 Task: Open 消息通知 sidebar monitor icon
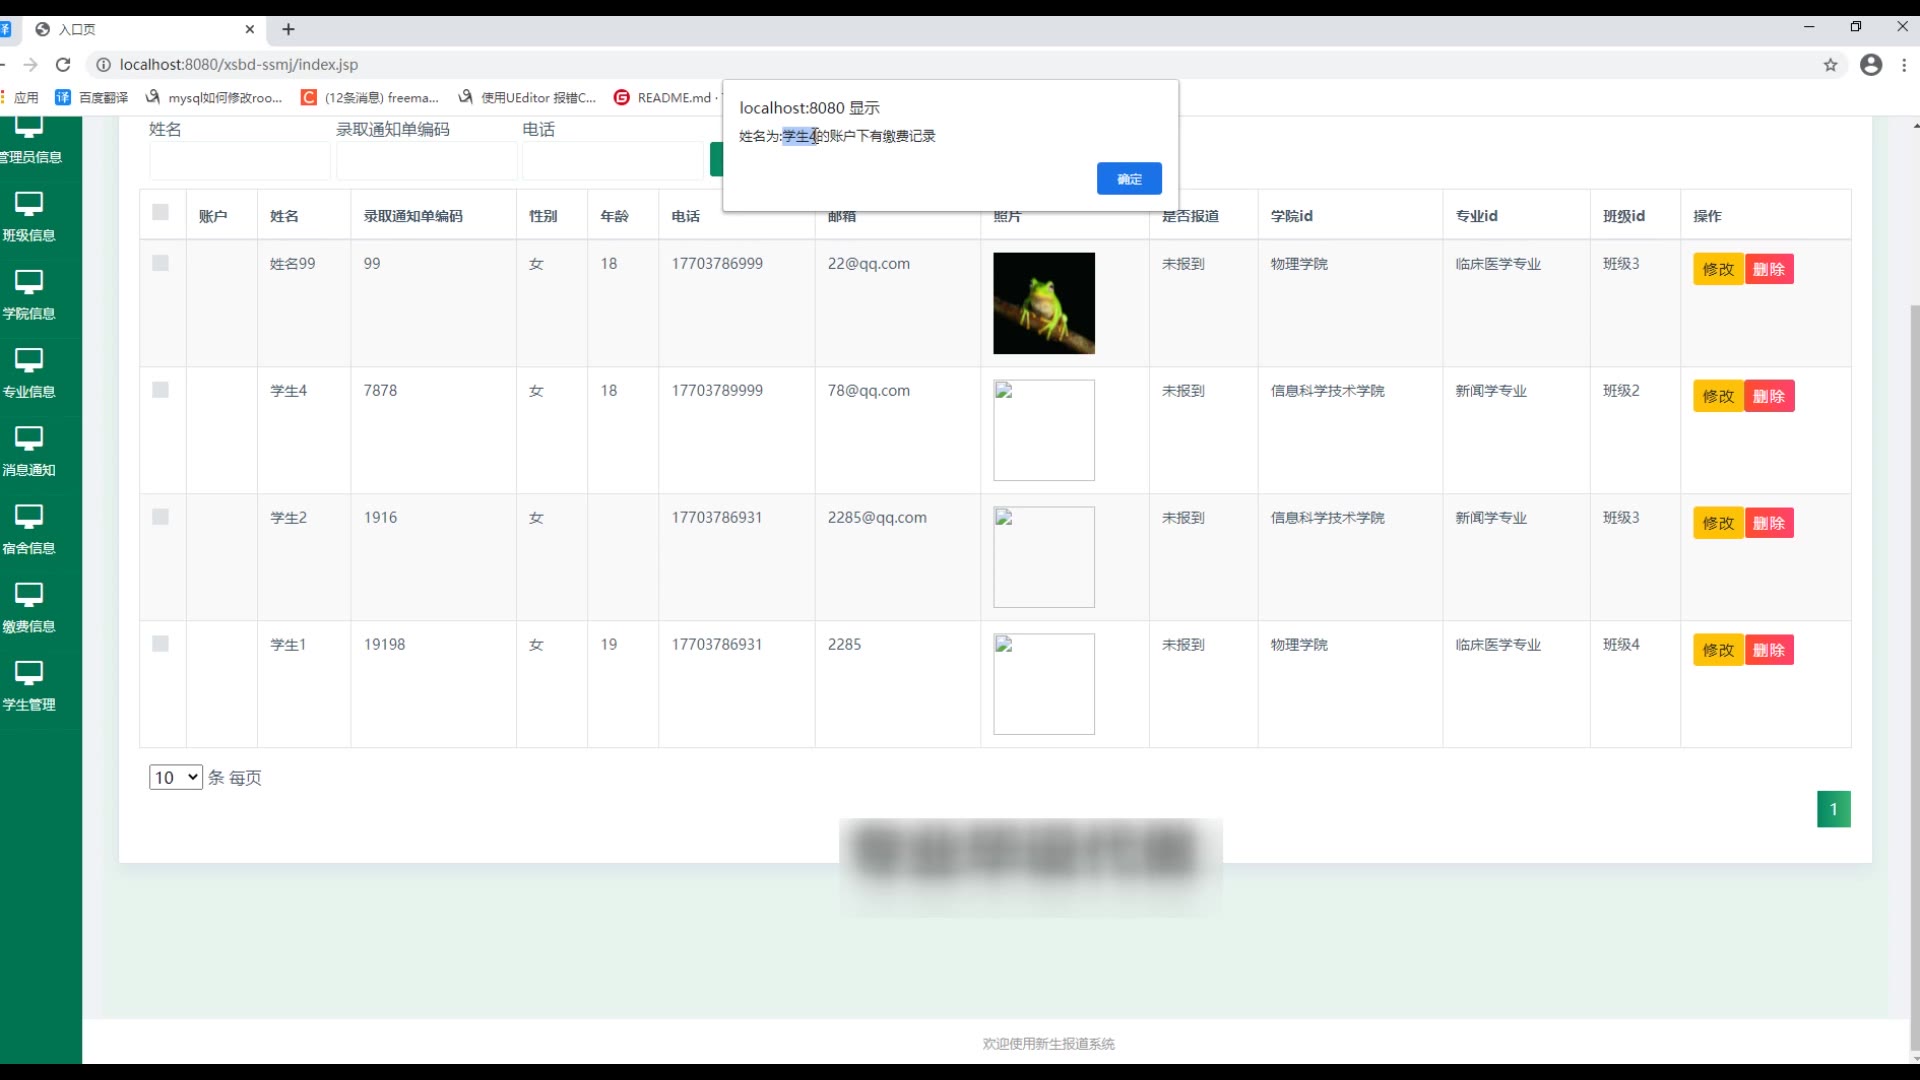[29, 438]
